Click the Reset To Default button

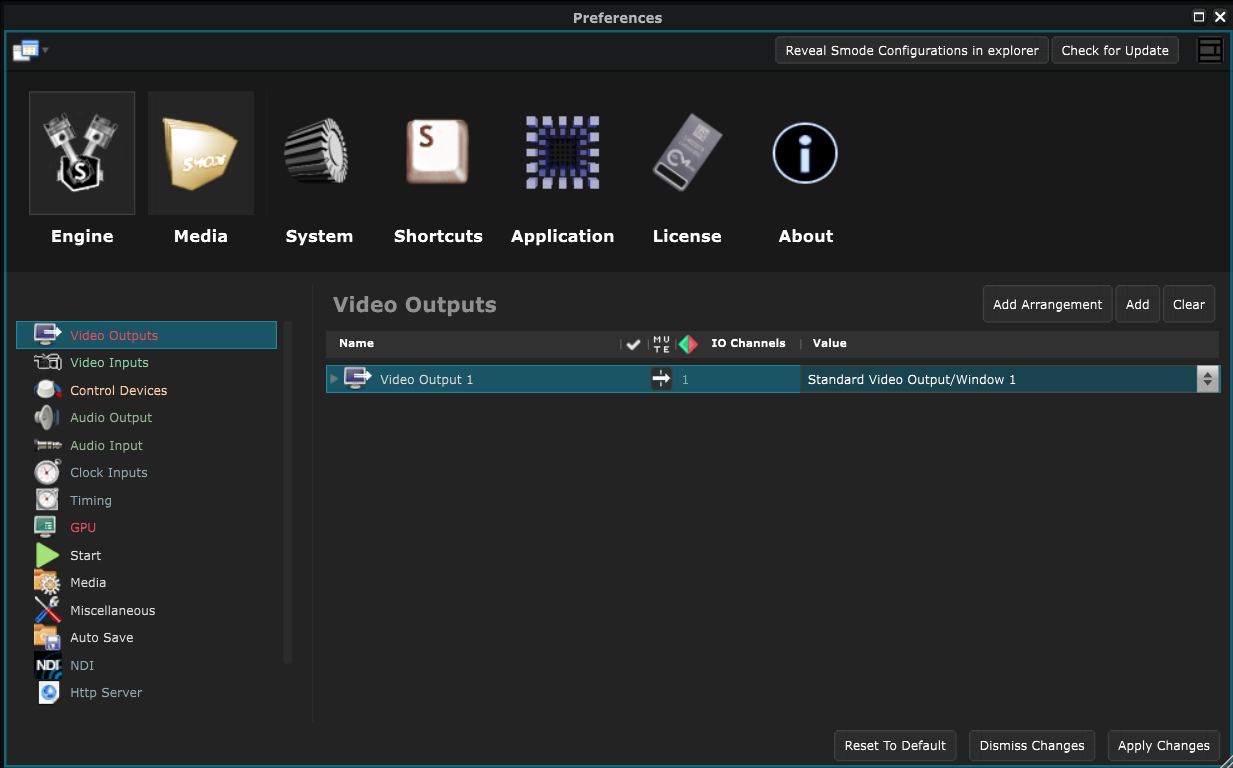point(895,745)
